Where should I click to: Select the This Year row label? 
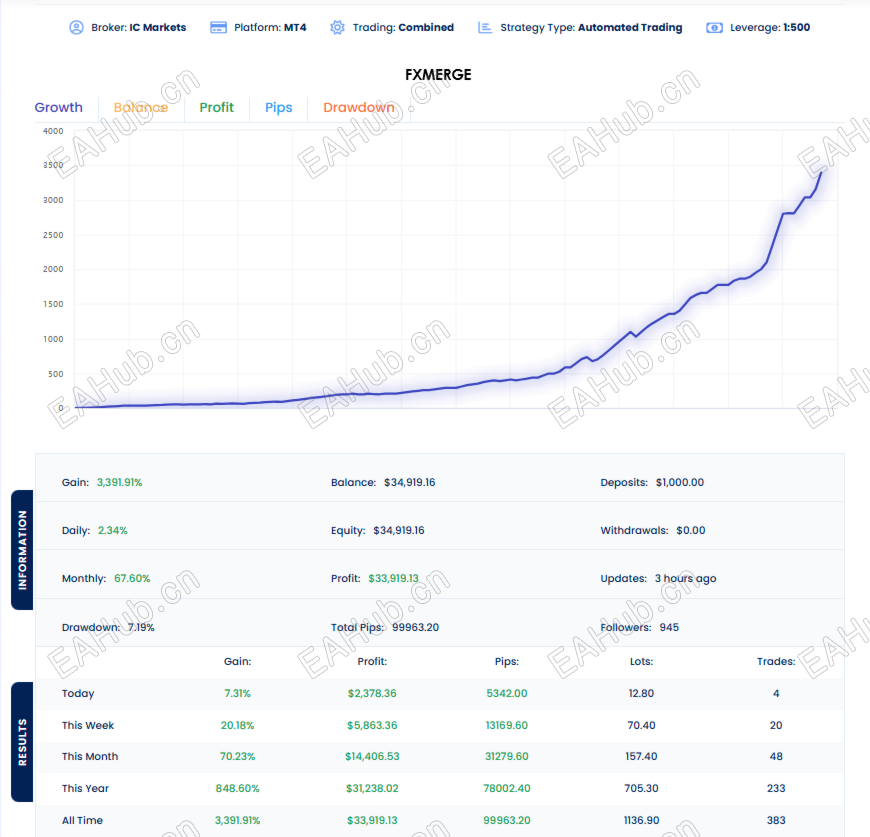[x=85, y=788]
